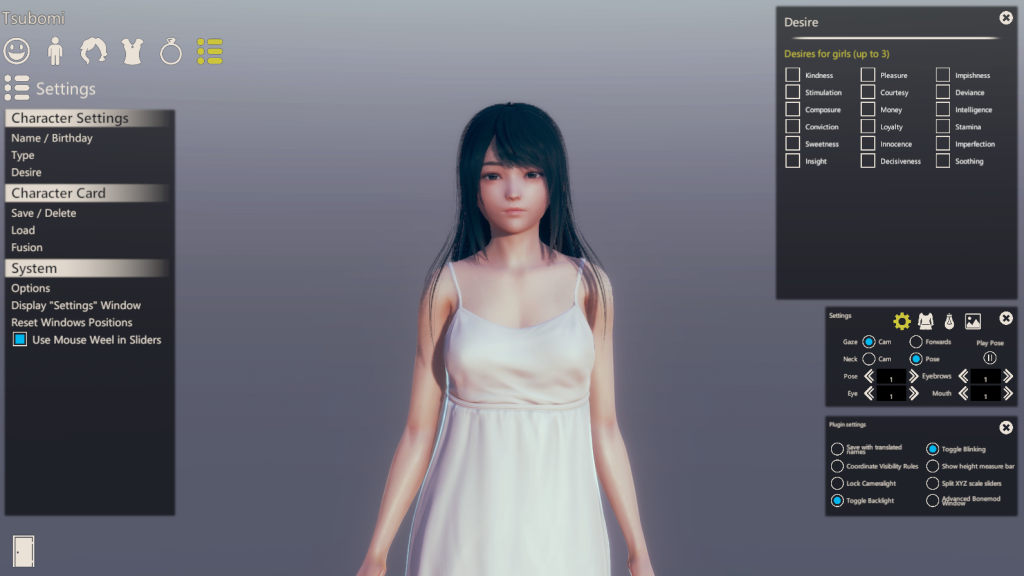Image resolution: width=1024 pixels, height=576 pixels.
Task: Advance to next Pose with right arrow
Action: point(914,377)
